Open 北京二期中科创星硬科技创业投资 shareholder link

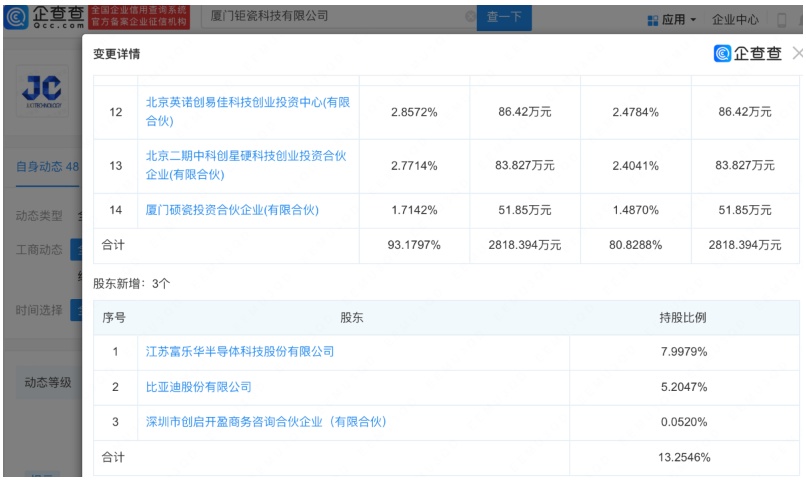tap(246, 157)
